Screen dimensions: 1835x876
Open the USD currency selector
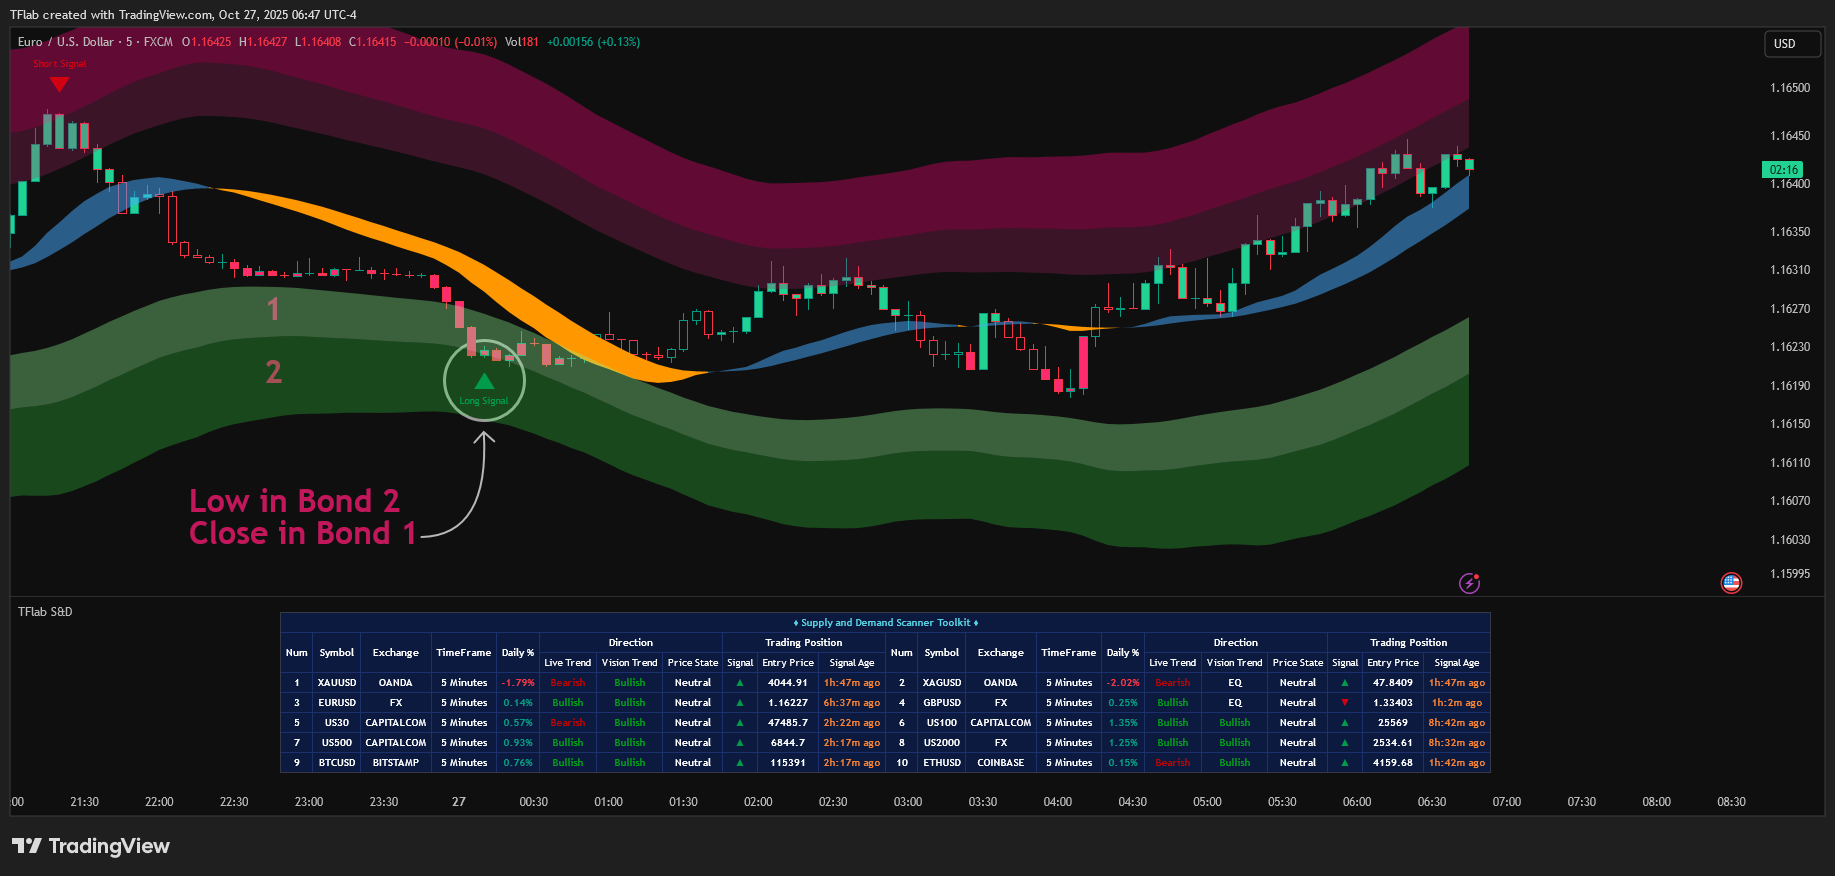click(1792, 44)
